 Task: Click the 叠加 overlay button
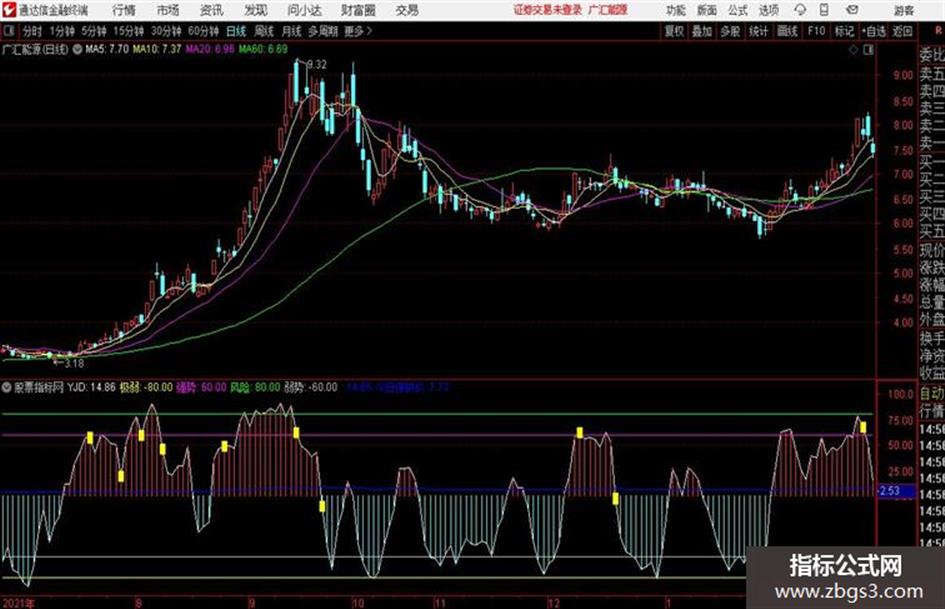pyautogui.click(x=702, y=31)
